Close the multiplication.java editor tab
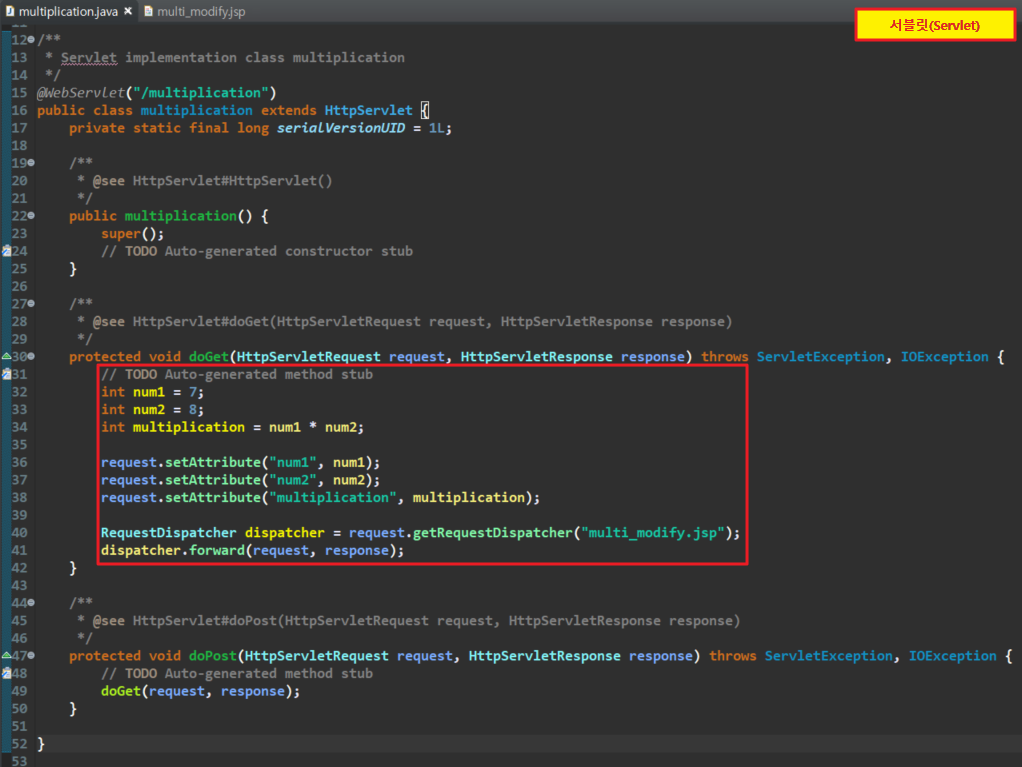Viewport: 1022px width, 767px height. coord(128,11)
